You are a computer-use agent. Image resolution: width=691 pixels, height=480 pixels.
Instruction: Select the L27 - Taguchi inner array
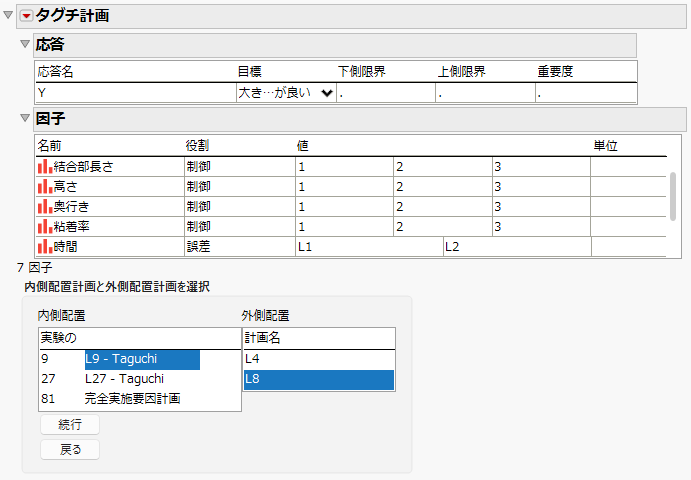click(x=124, y=379)
